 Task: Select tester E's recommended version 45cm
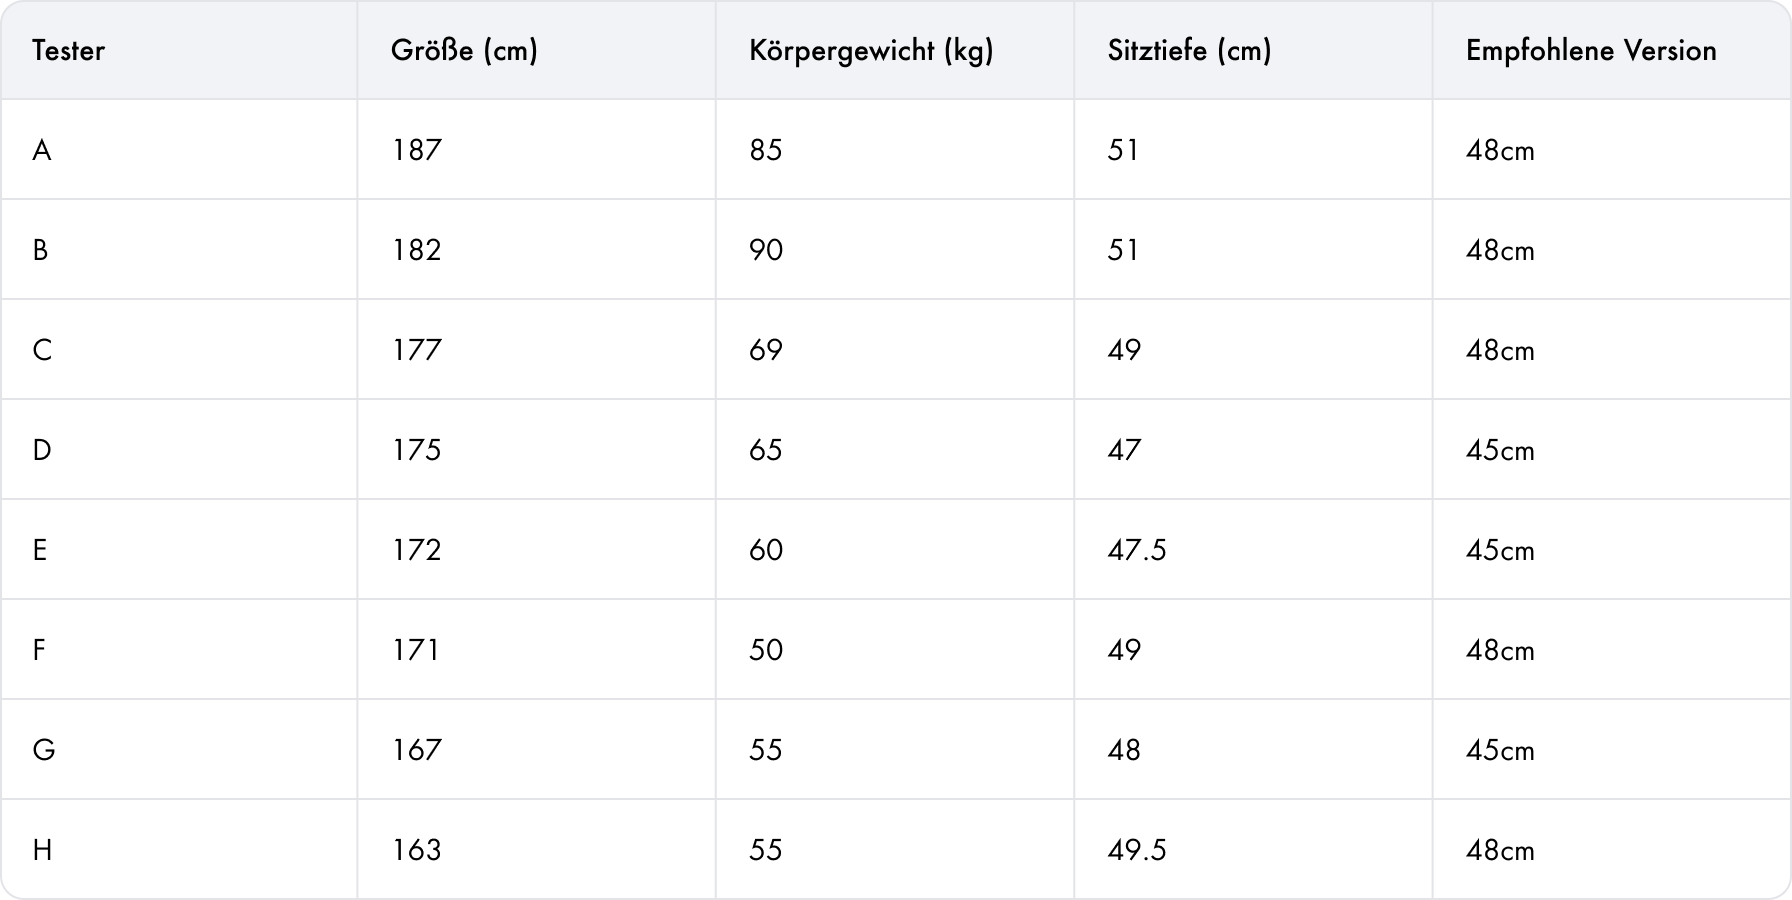(x=1500, y=550)
